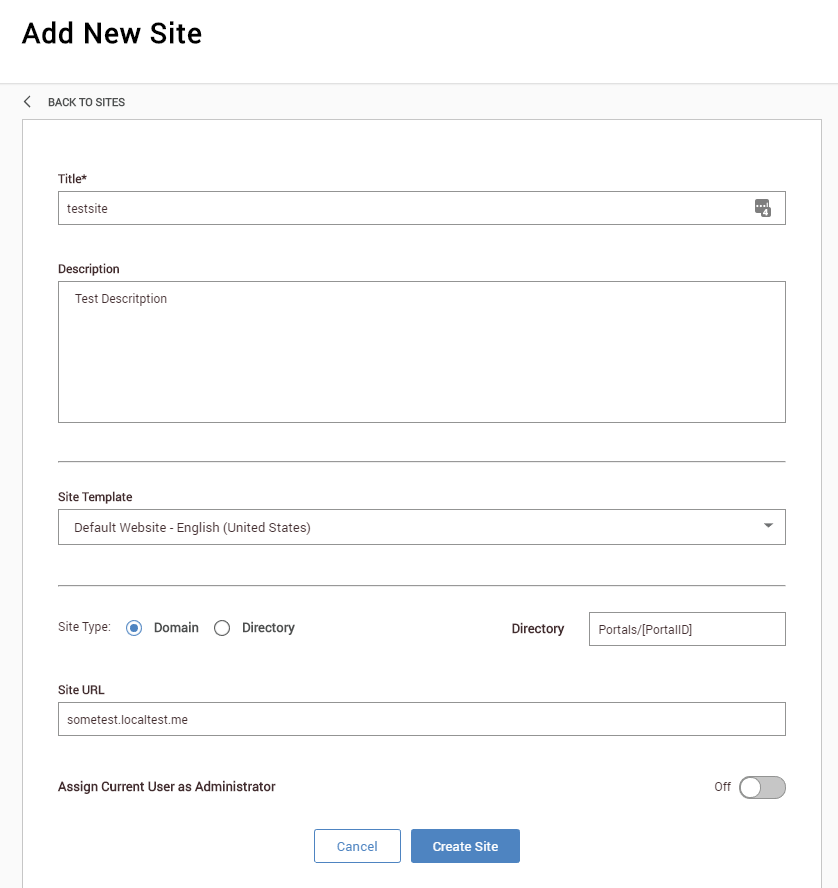Choose the Default Website - English template selector
The image size is (838, 888).
click(x=421, y=527)
